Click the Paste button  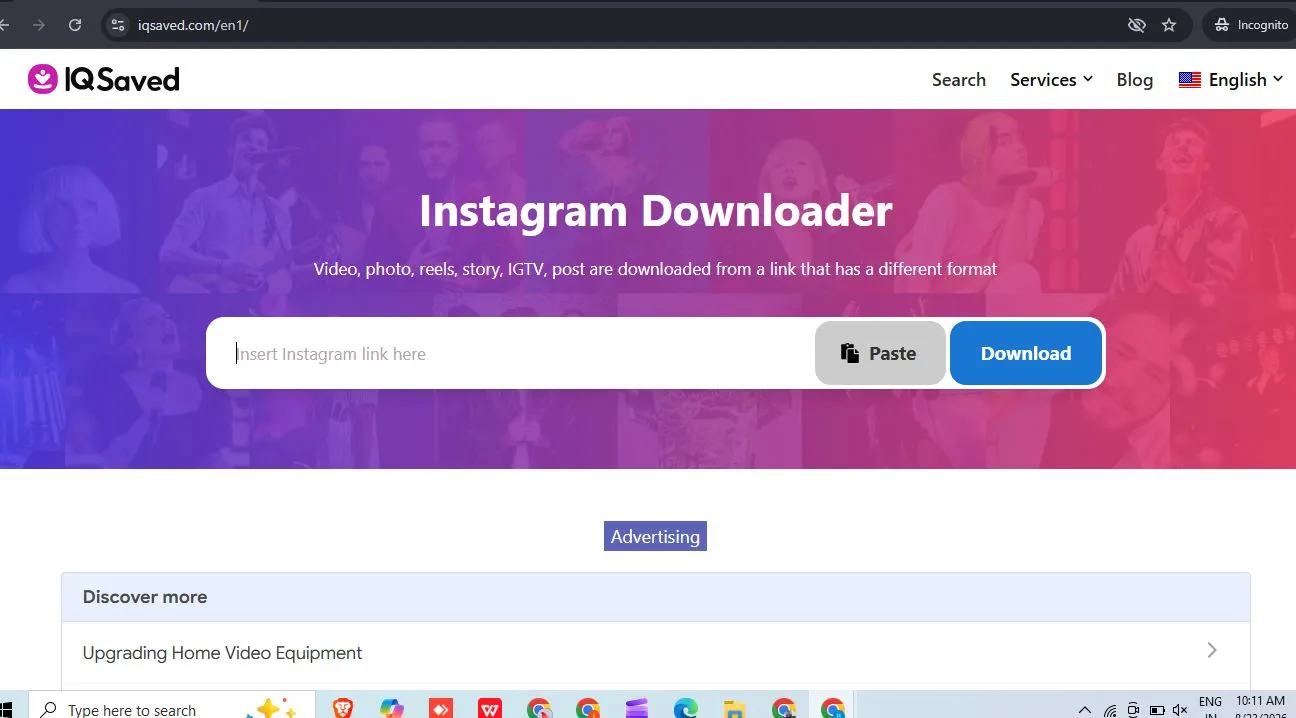point(880,353)
